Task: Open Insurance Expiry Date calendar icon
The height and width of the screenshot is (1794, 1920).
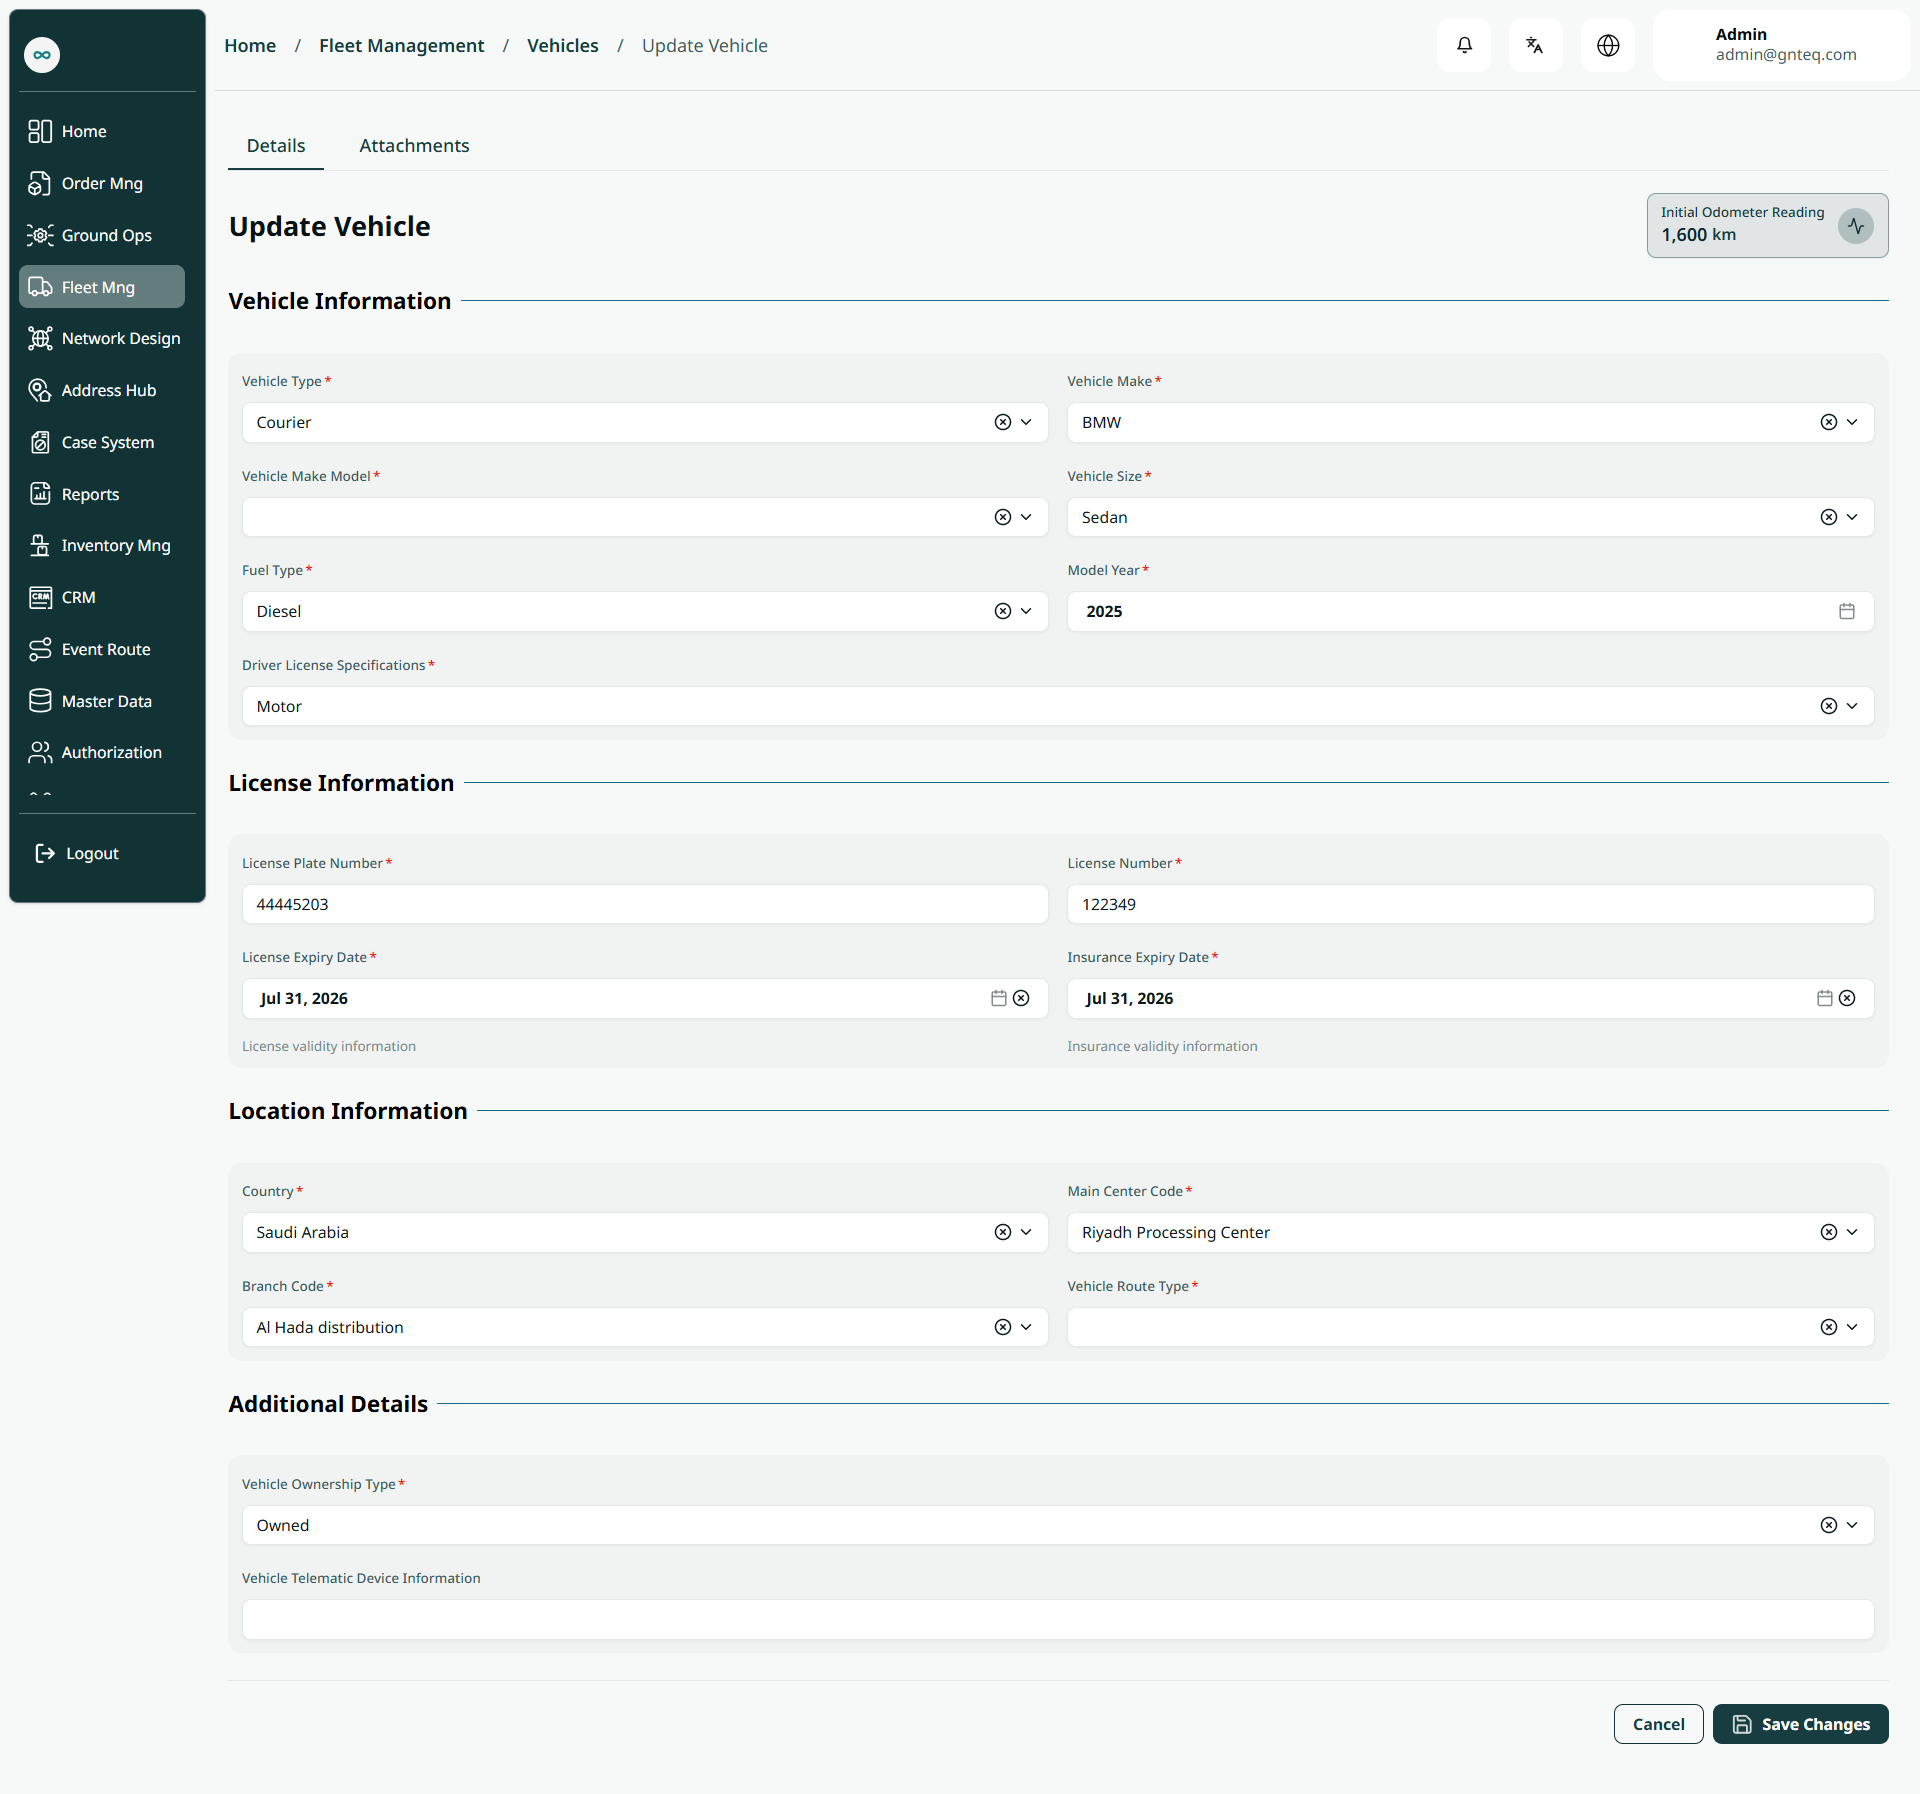Action: pos(1825,998)
